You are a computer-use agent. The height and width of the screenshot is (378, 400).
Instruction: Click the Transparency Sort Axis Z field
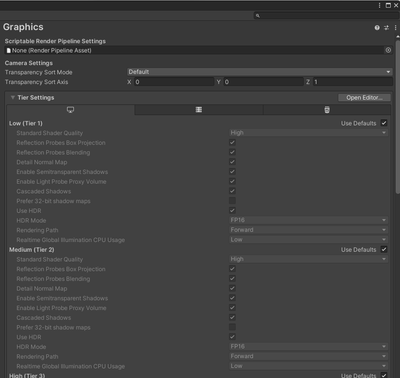point(353,82)
